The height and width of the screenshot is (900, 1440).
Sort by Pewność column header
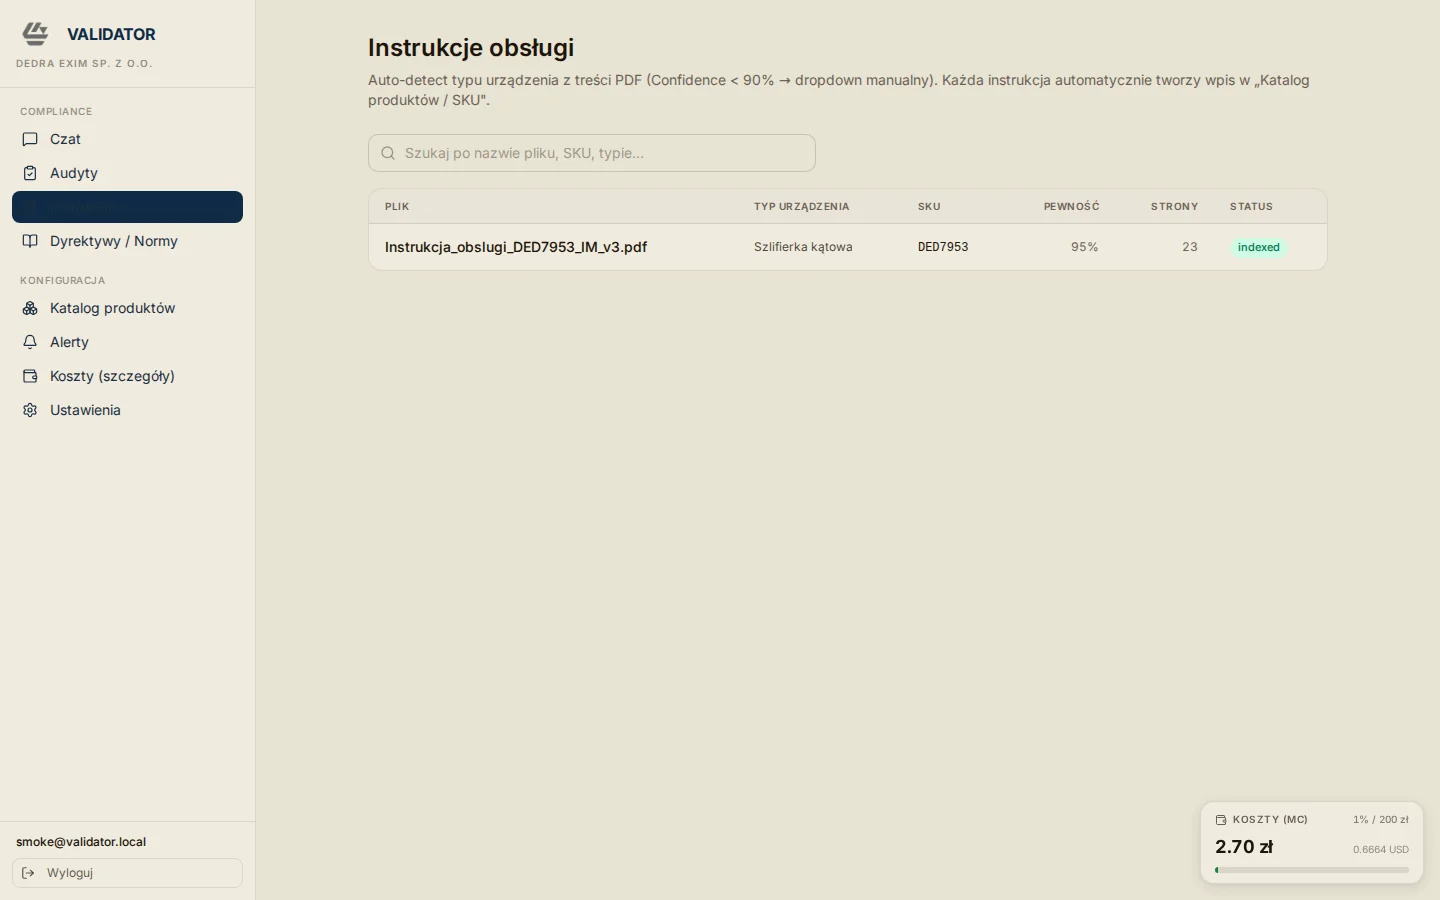click(1071, 207)
